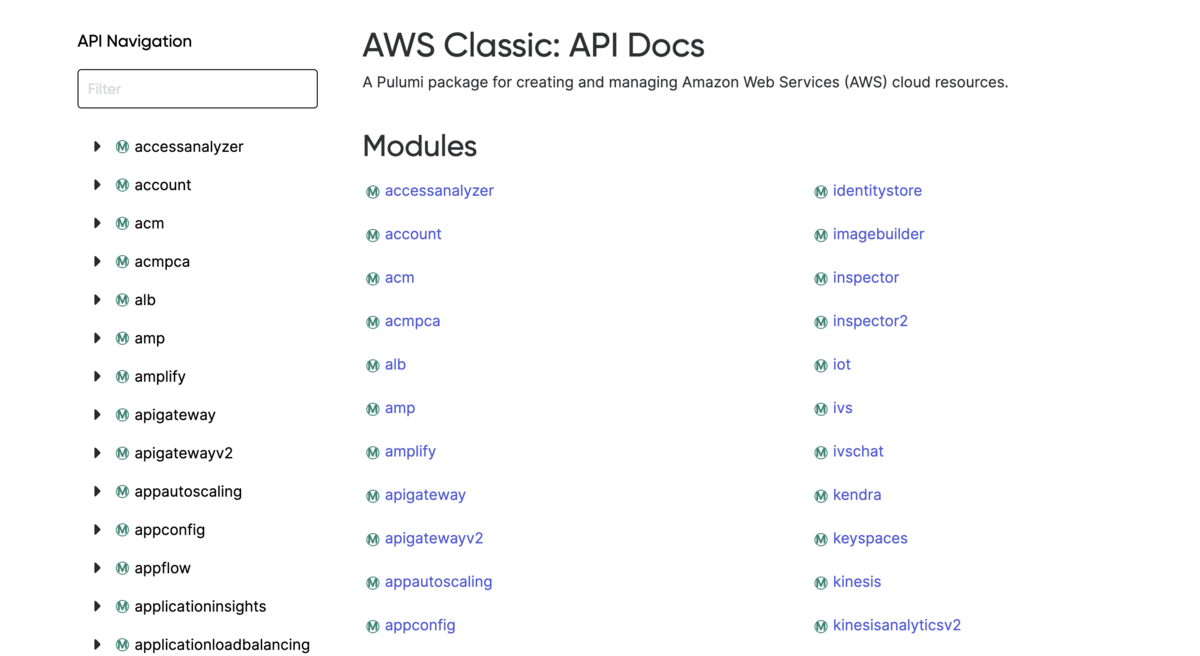1200x656 pixels.
Task: Click module icon beside acm in sidebar
Action: click(x=122, y=223)
